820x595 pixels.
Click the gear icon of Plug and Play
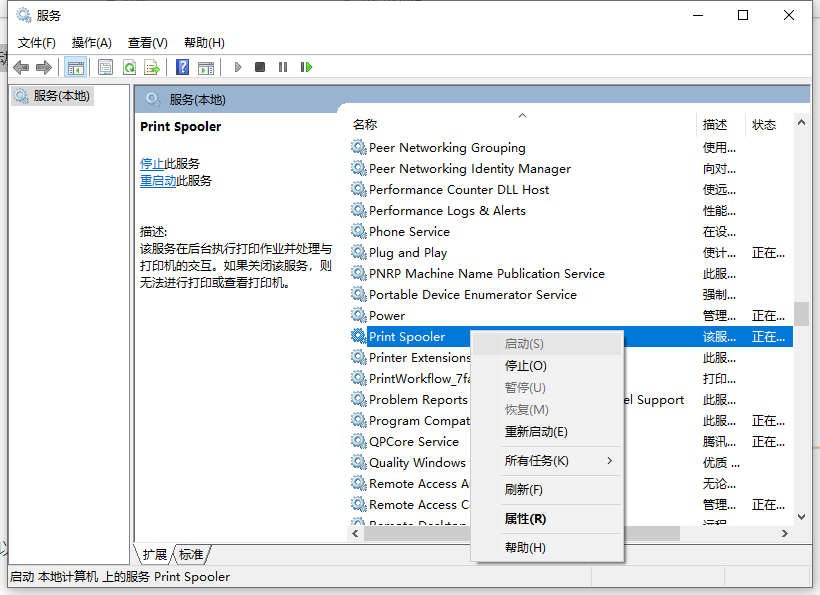[x=358, y=253]
